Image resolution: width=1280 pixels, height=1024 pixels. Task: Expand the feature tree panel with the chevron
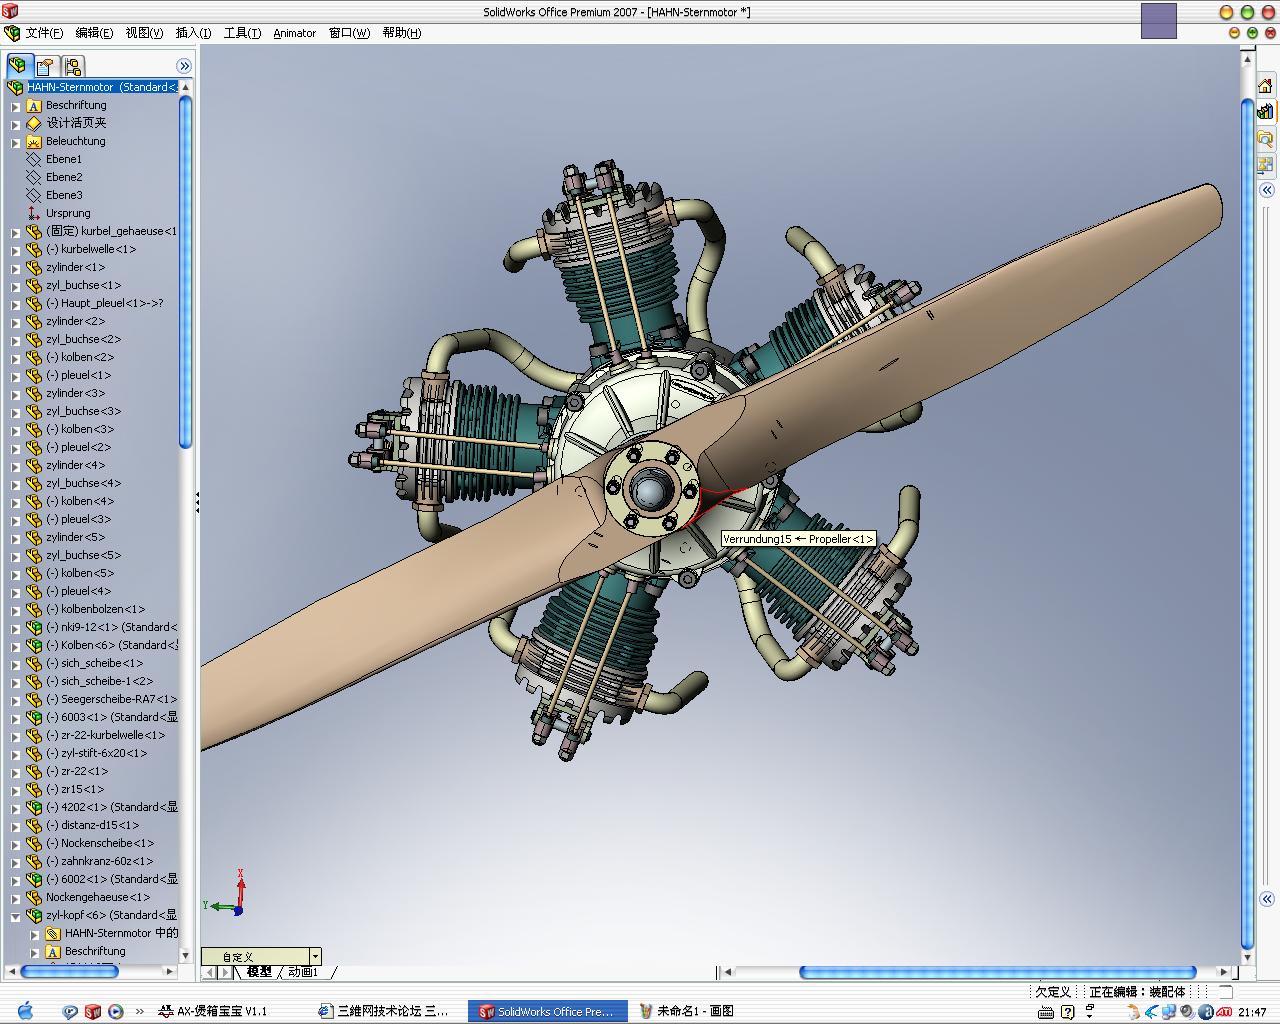184,66
